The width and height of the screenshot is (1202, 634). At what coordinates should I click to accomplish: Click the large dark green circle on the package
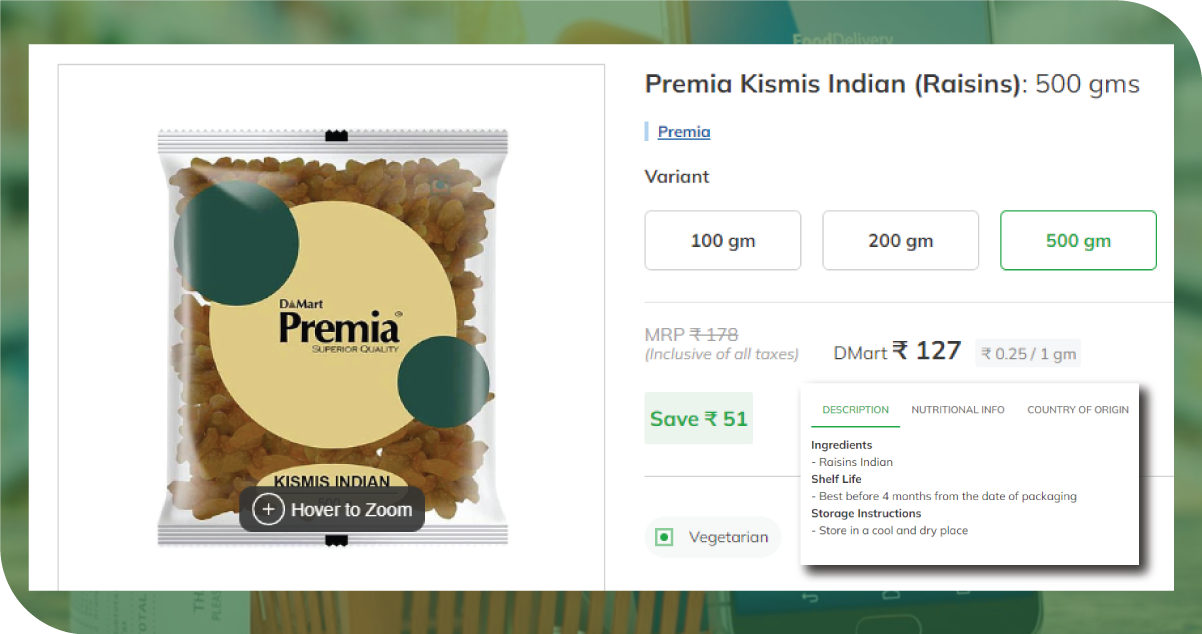pos(237,243)
